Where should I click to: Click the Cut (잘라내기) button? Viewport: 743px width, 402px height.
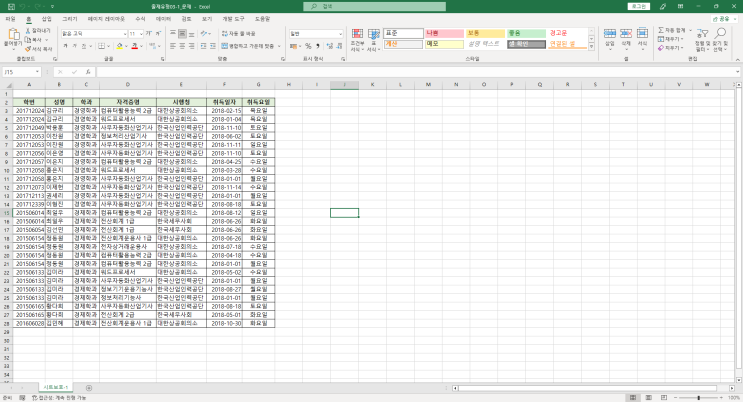coord(38,30)
